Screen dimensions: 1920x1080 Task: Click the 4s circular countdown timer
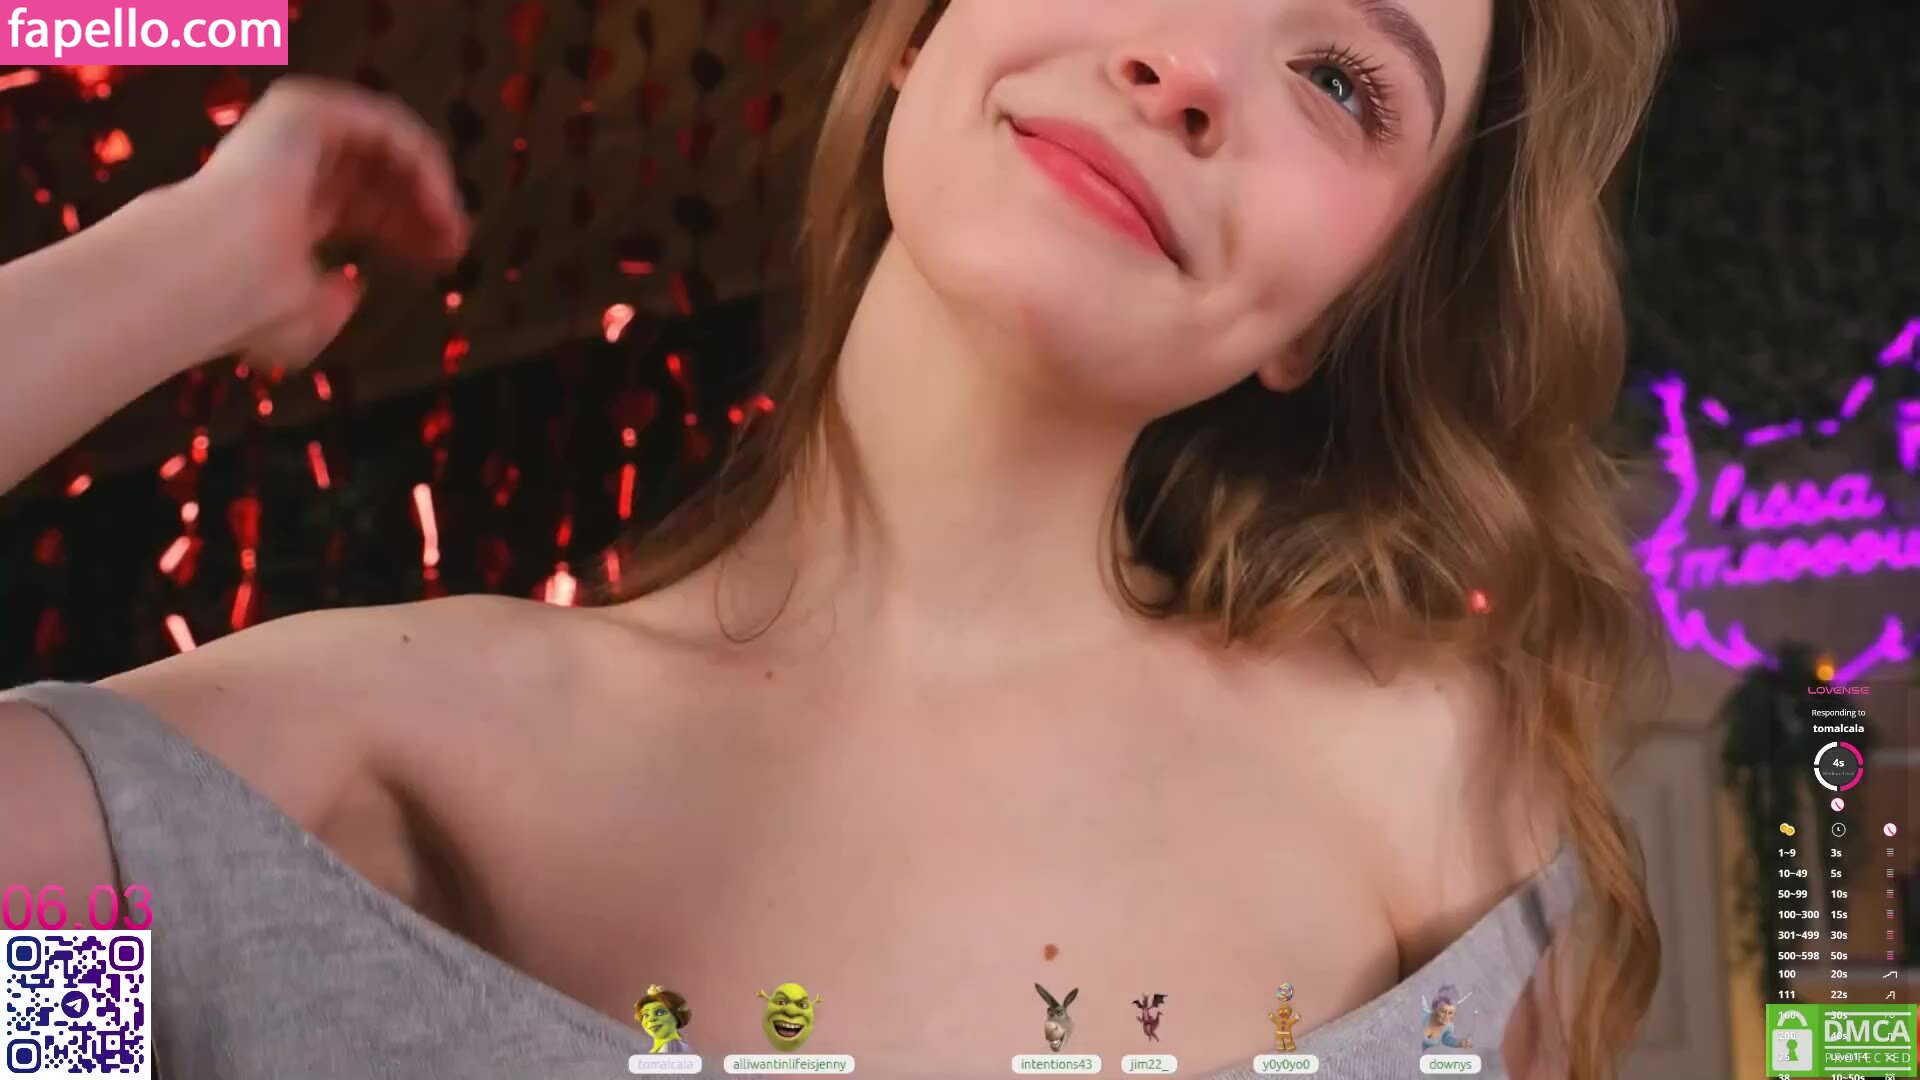[1838, 766]
